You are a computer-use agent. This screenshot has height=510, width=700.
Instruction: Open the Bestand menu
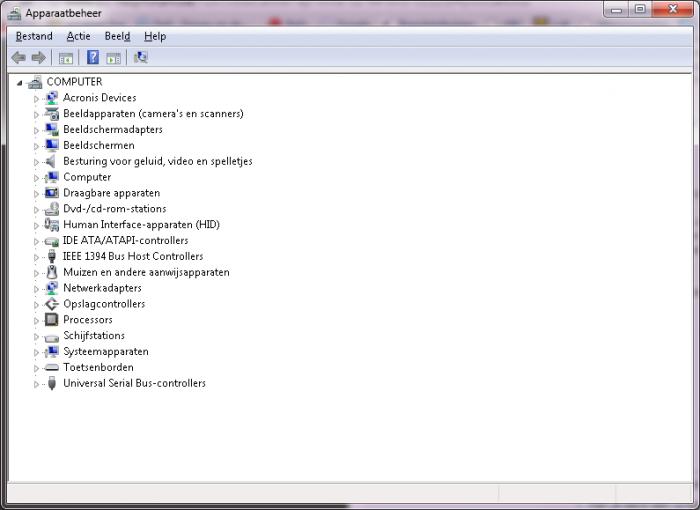[x=34, y=36]
